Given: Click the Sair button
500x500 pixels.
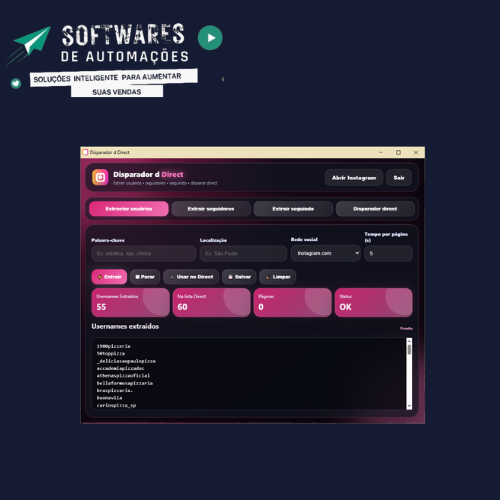Looking at the screenshot, I should (x=399, y=178).
